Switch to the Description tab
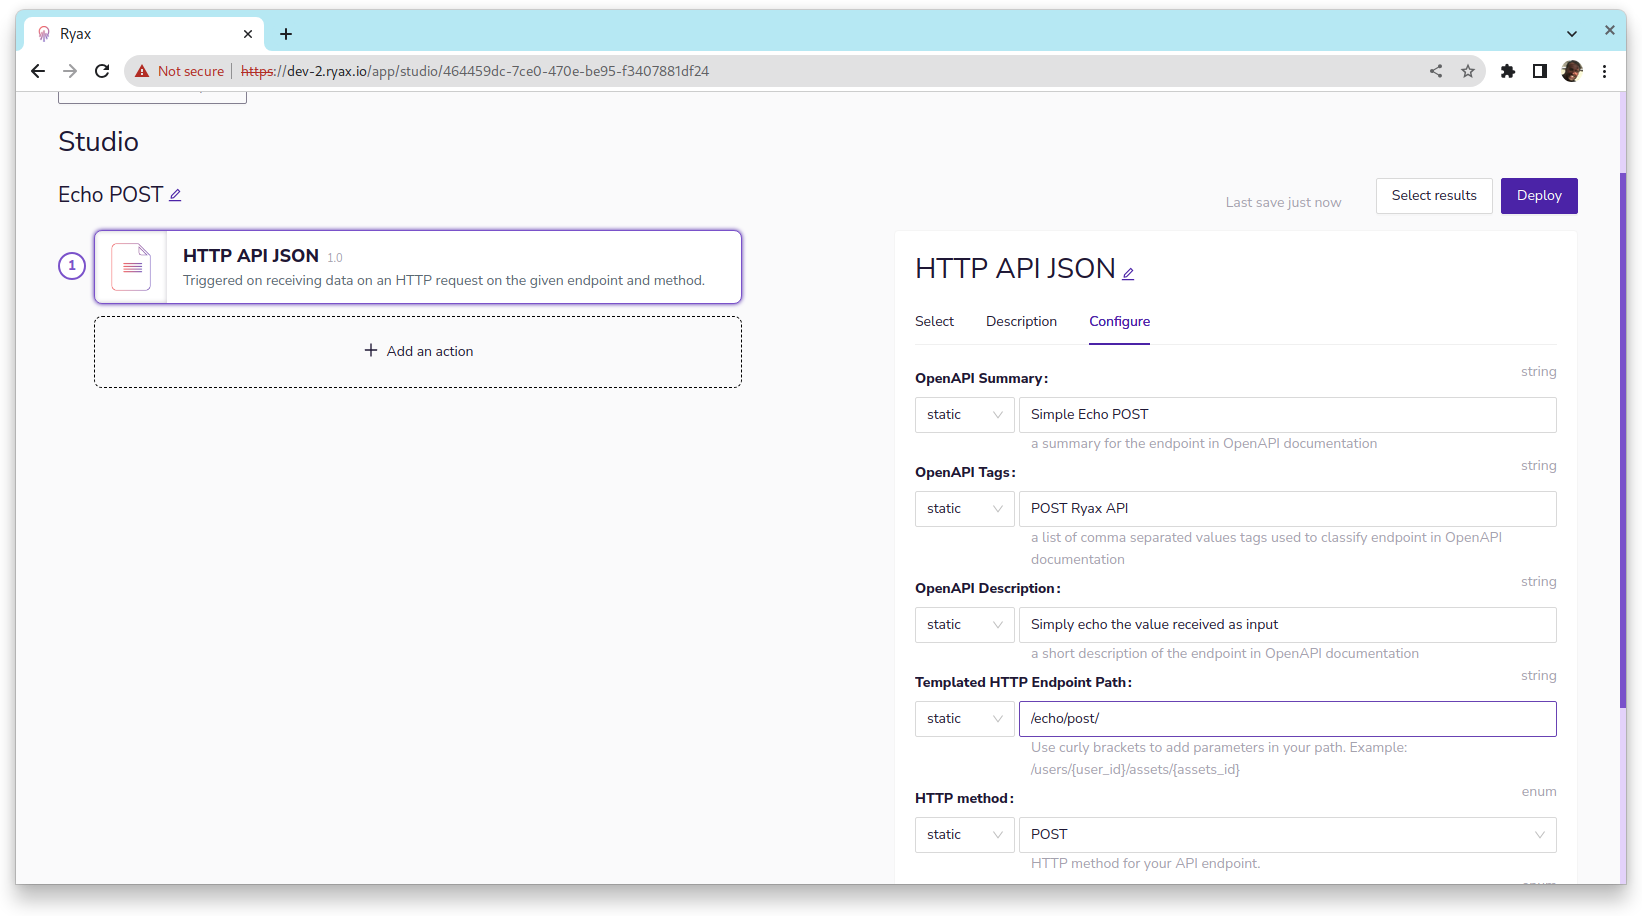 pyautogui.click(x=1021, y=321)
